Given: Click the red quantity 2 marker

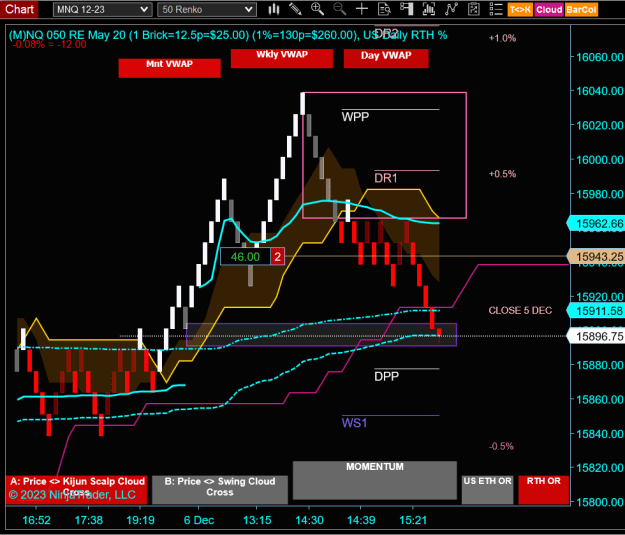Looking at the screenshot, I should tap(277, 256).
